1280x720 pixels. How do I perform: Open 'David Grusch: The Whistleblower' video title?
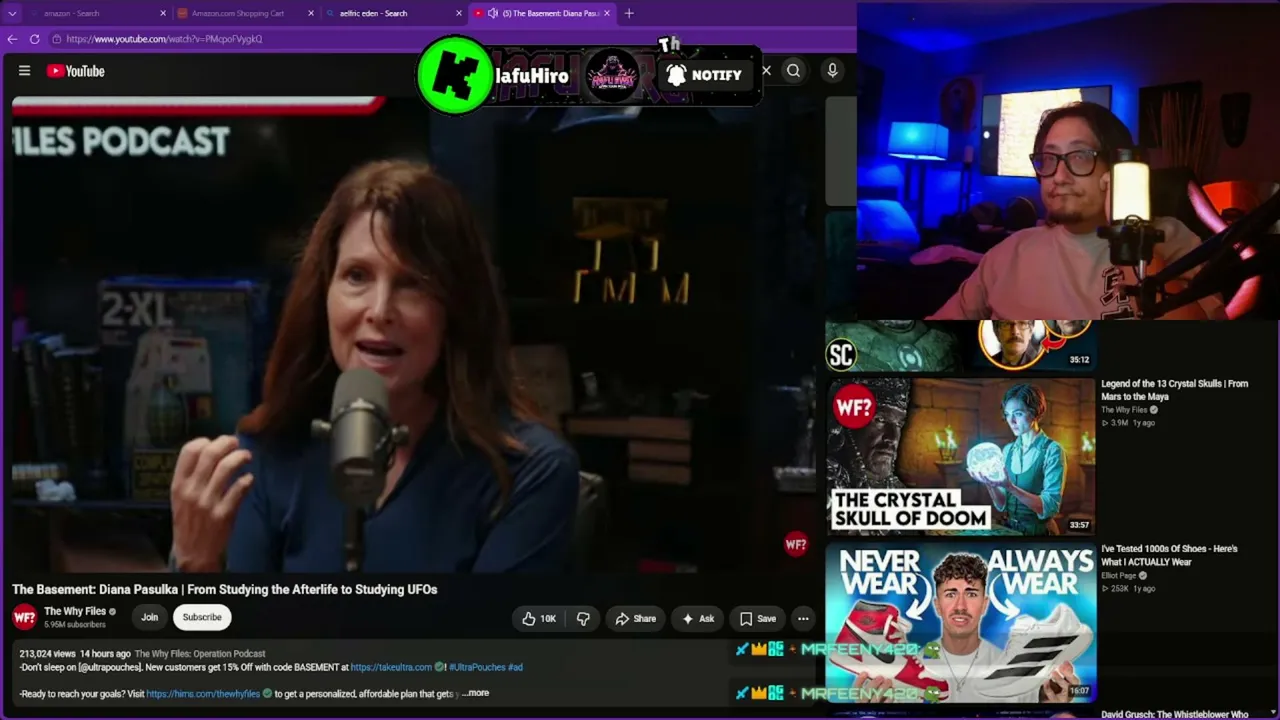[x=1175, y=714]
